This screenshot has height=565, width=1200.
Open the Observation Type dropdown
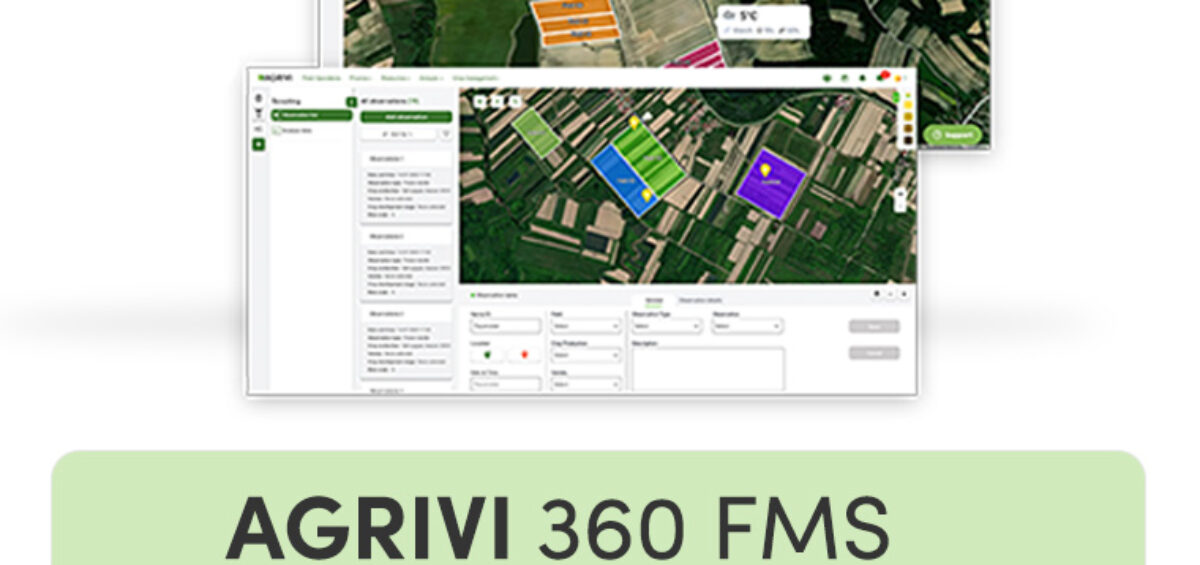click(667, 325)
